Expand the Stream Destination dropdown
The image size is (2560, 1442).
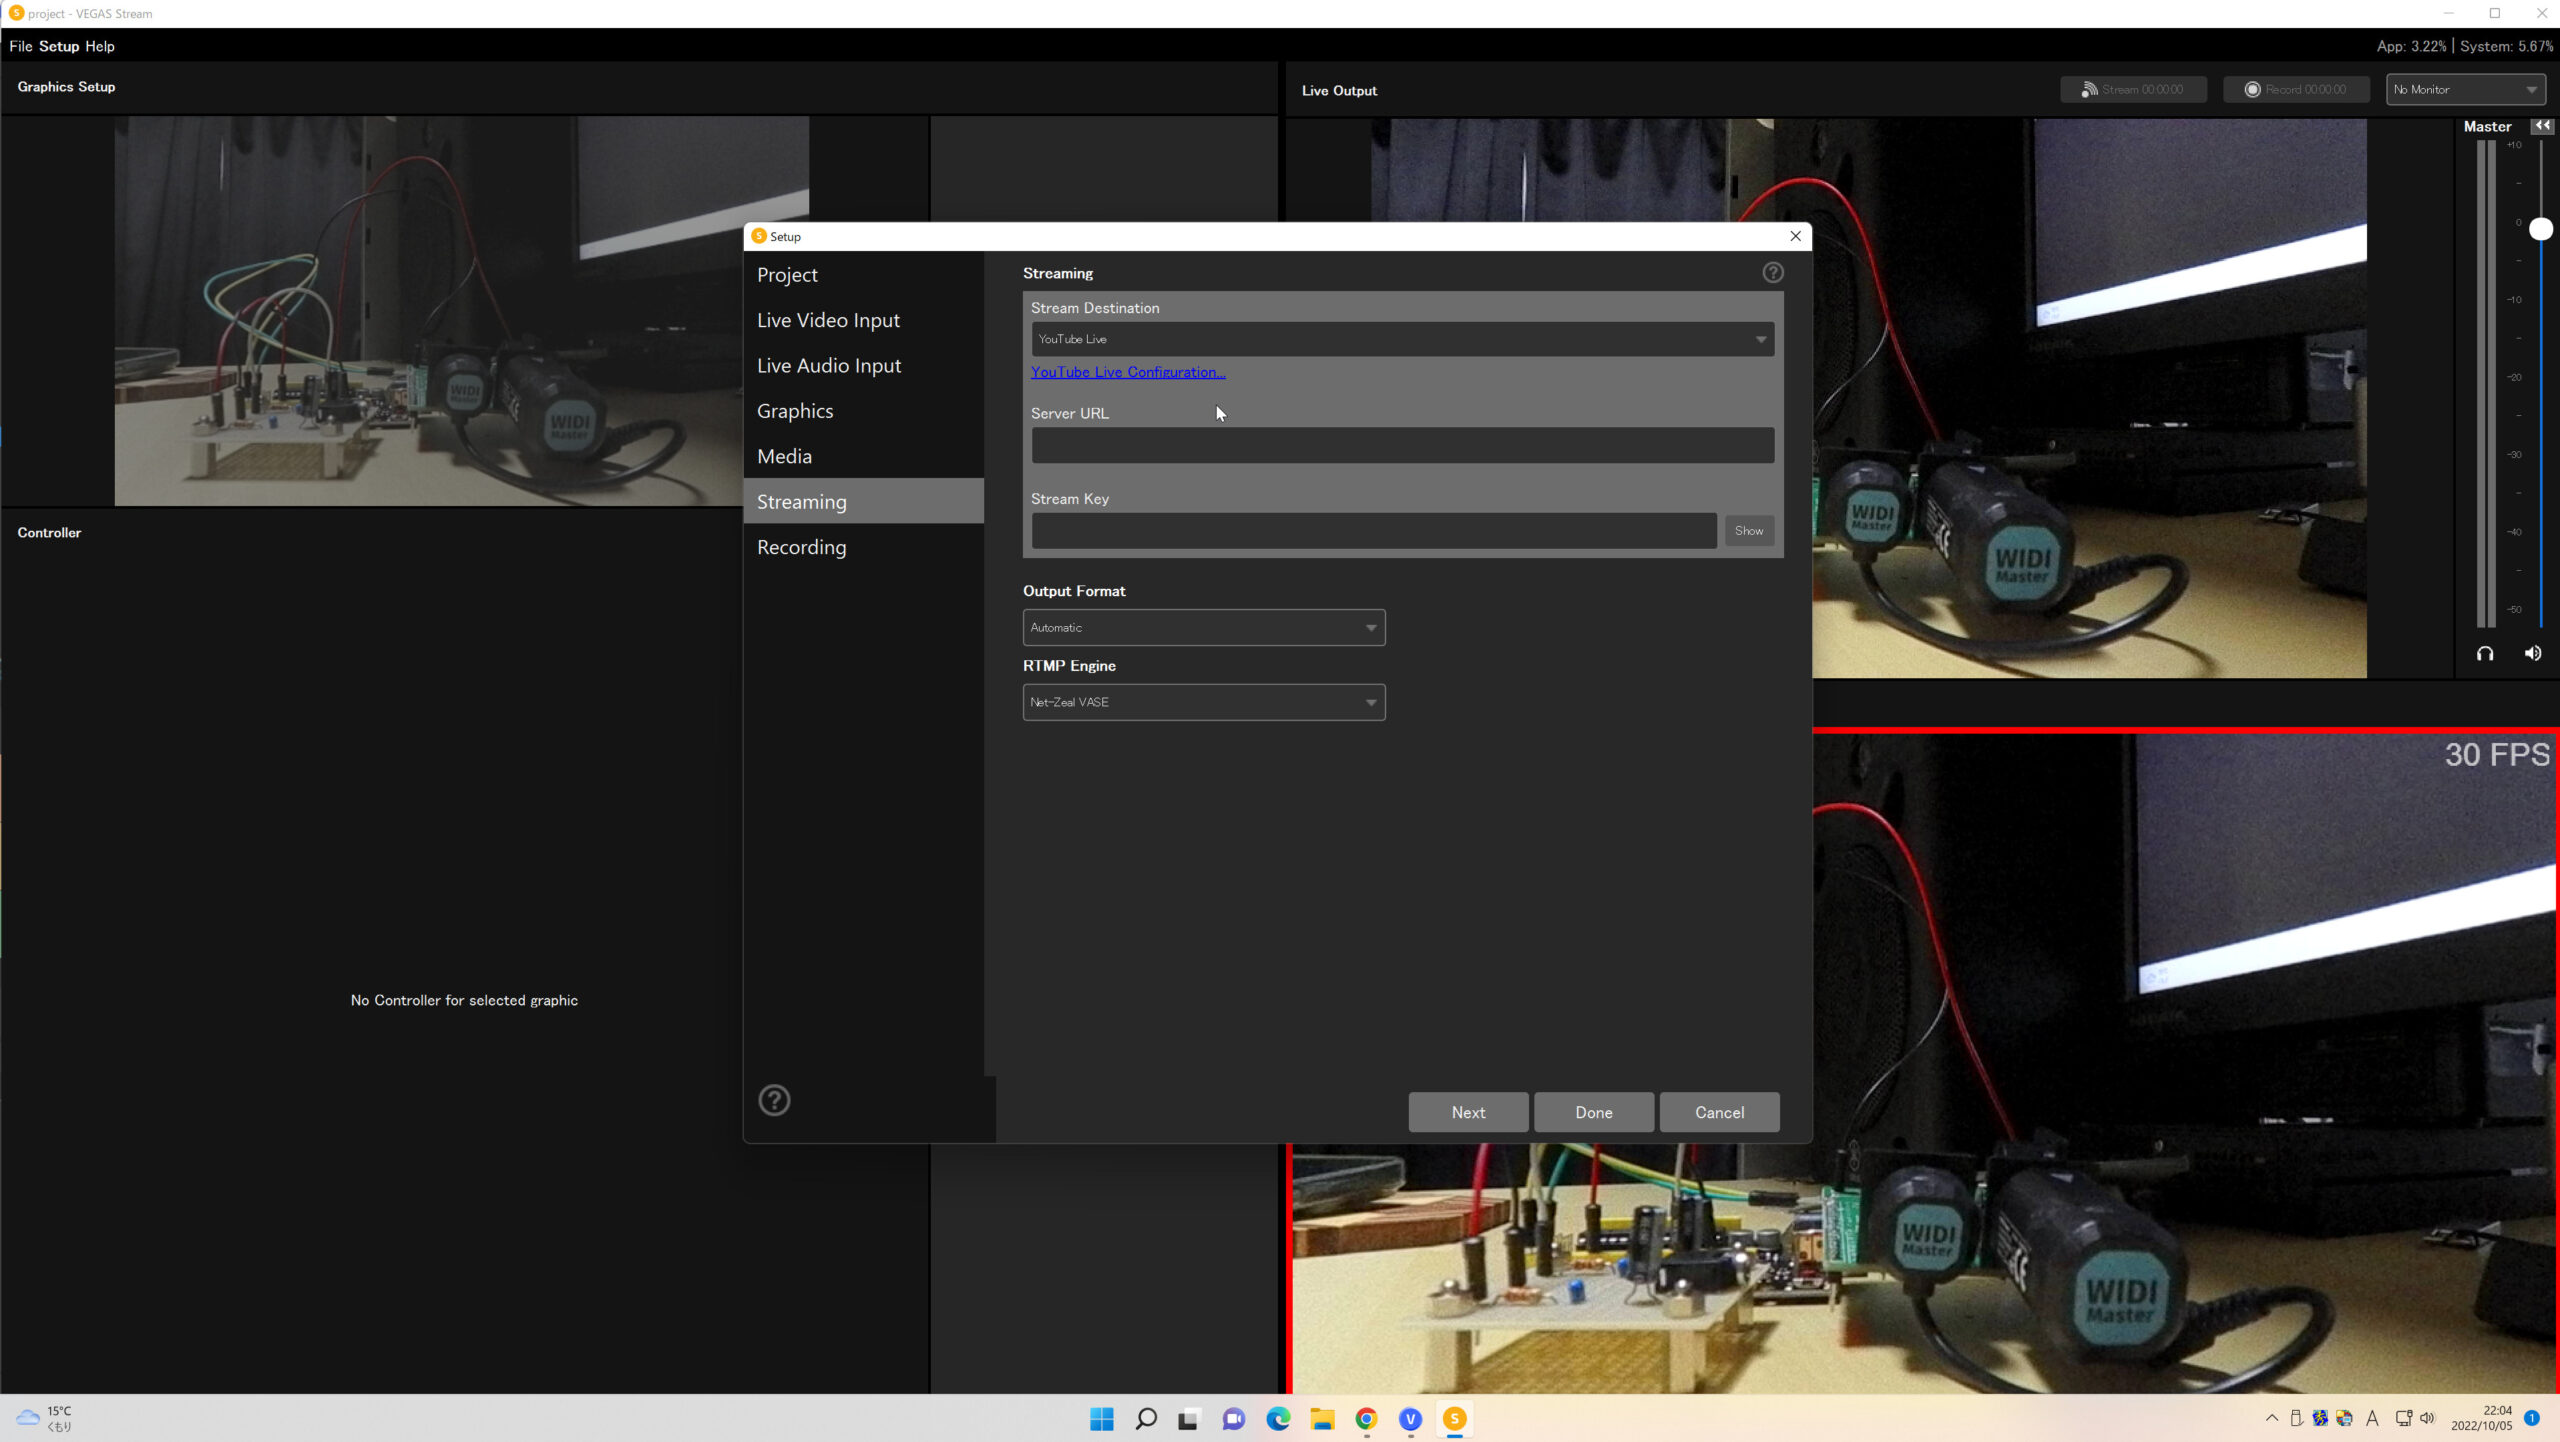(x=1402, y=339)
